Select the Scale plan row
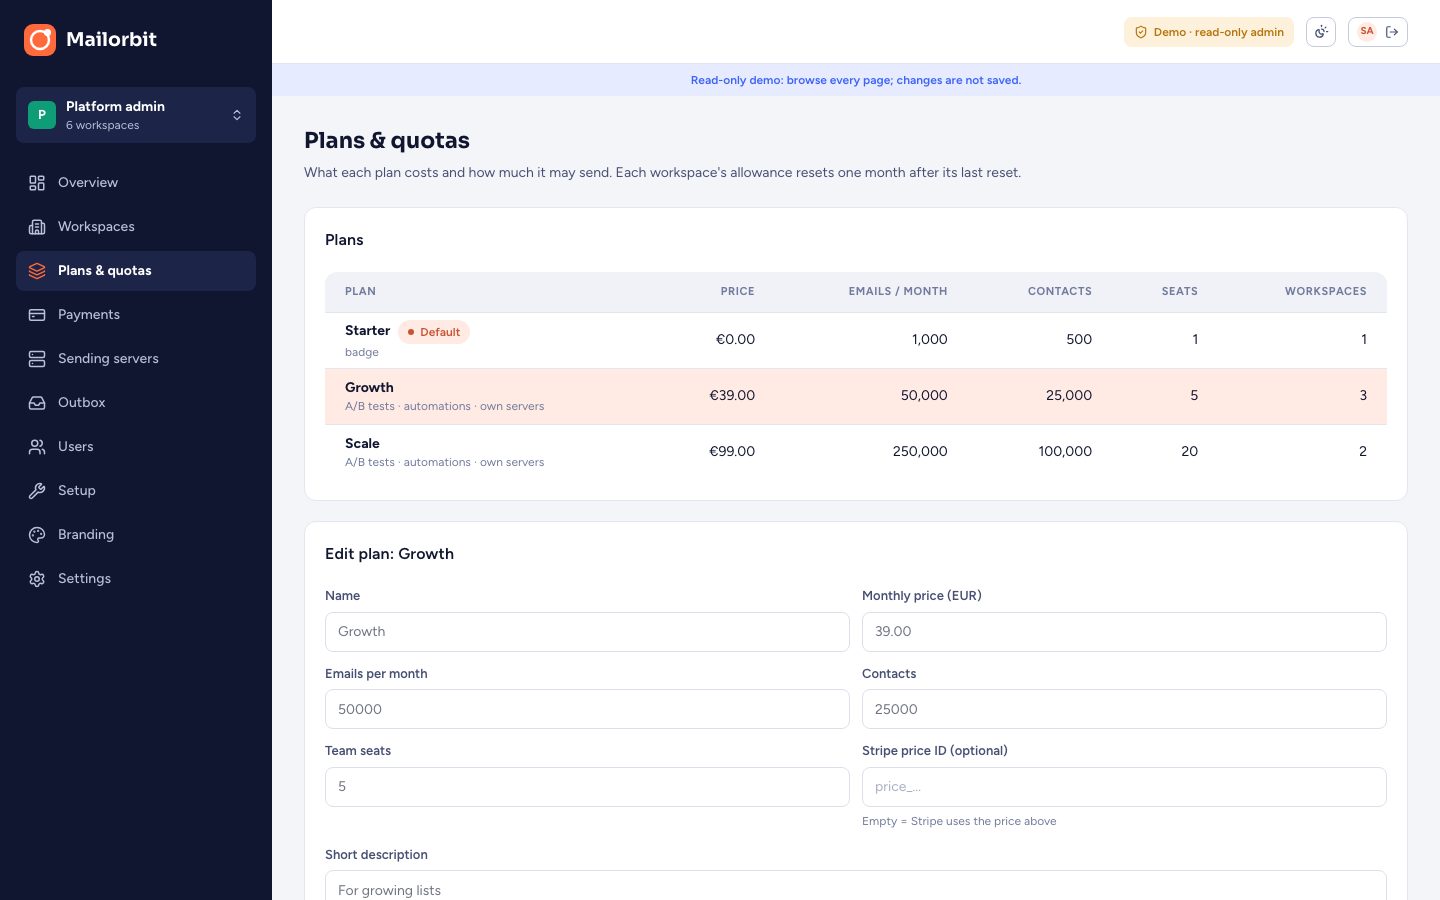1440x900 pixels. pos(856,453)
